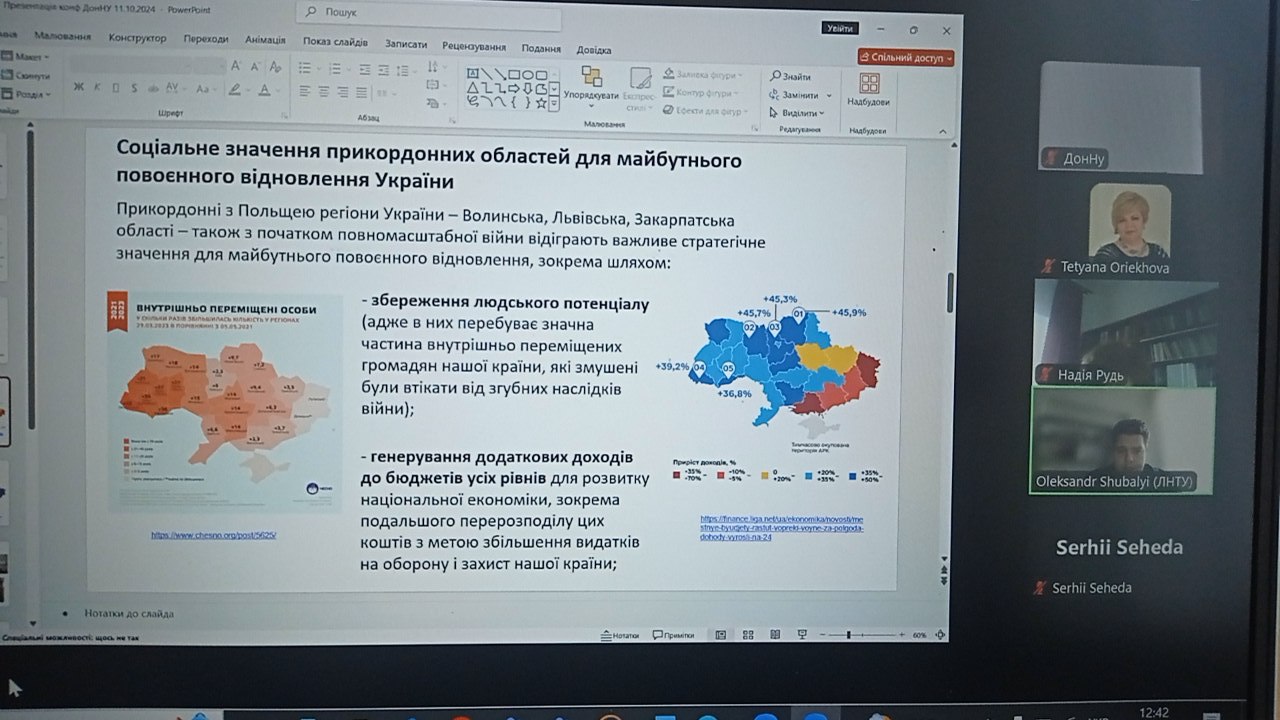1280x720 pixels.
Task: Open Контур фігури shape outline dropdown
Action: 699,92
